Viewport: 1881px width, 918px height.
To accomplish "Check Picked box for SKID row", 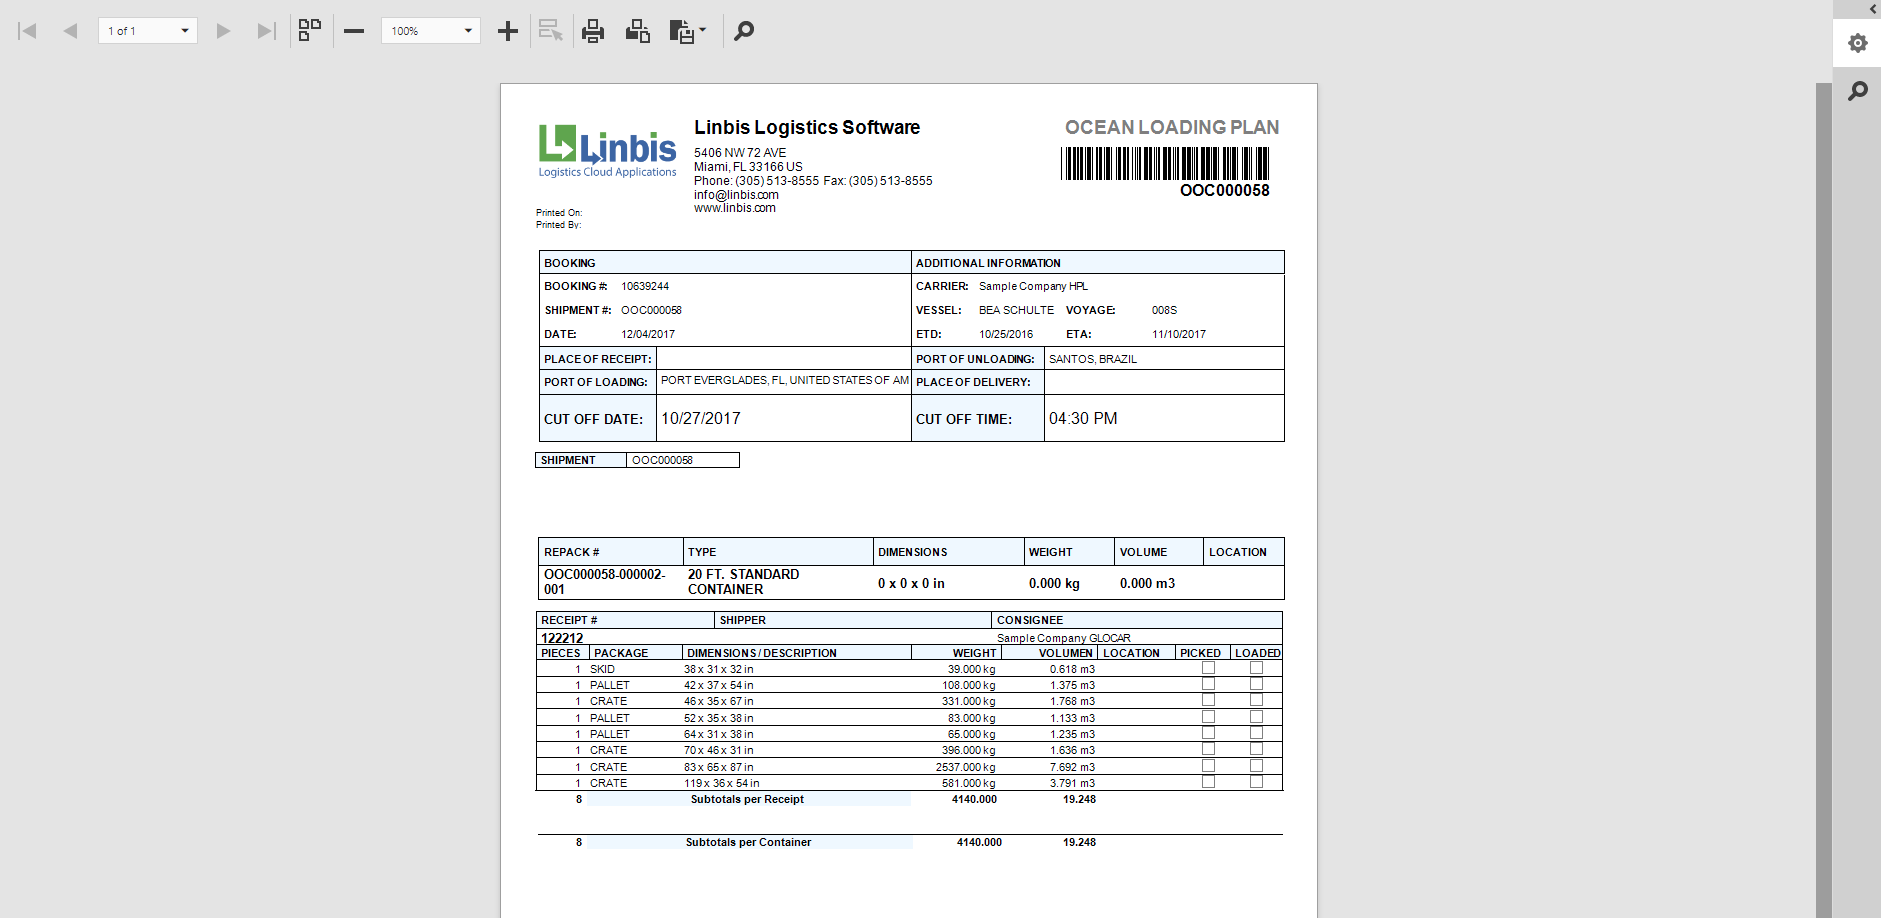I will pyautogui.click(x=1208, y=668).
